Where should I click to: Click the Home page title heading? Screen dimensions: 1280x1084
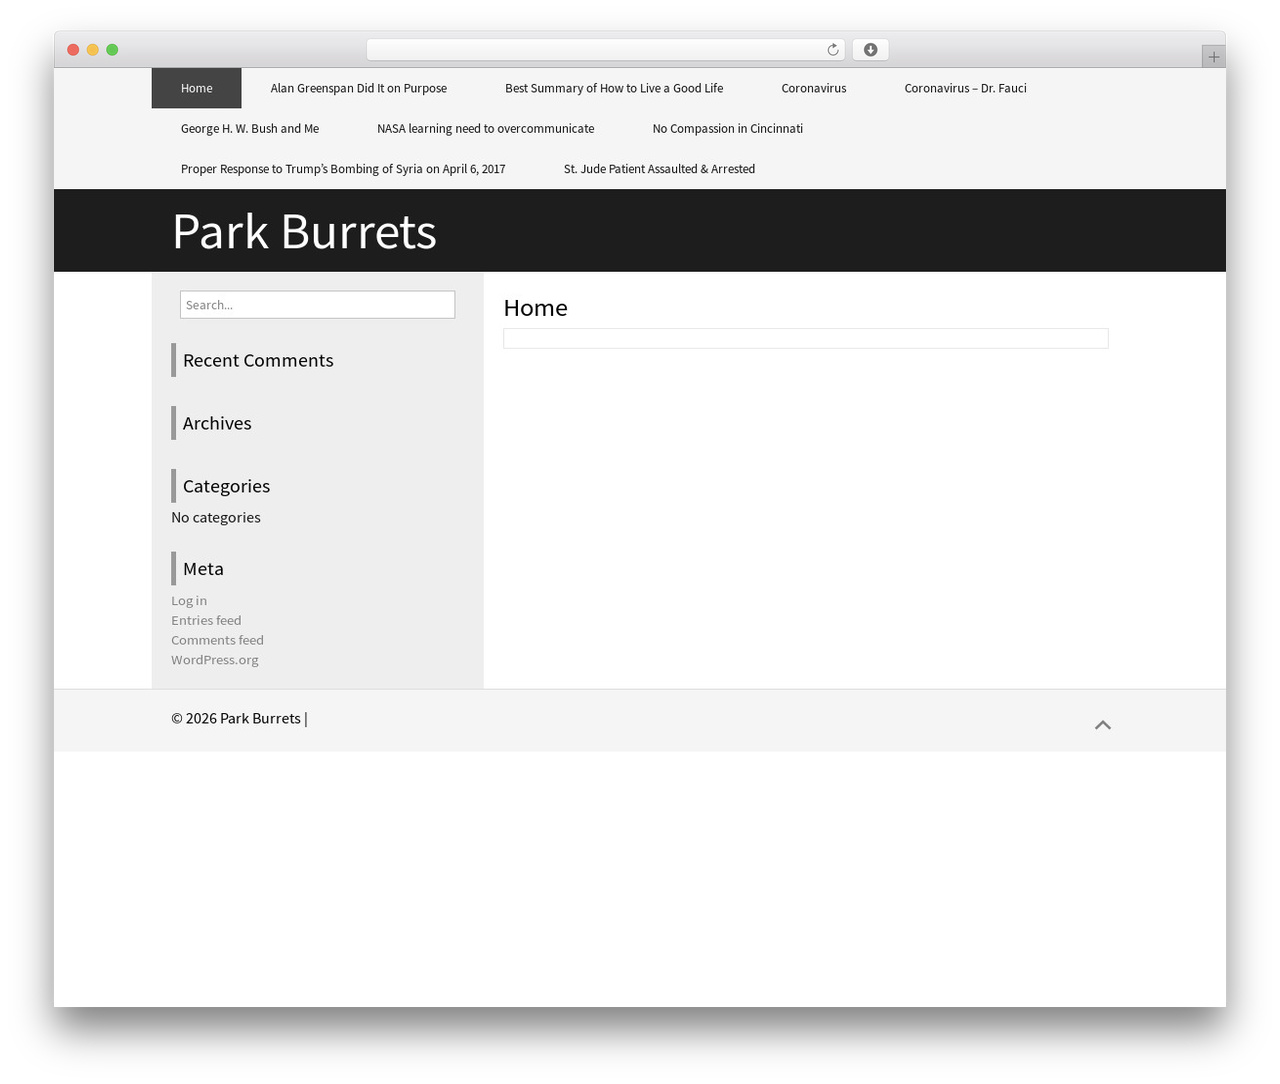click(535, 308)
